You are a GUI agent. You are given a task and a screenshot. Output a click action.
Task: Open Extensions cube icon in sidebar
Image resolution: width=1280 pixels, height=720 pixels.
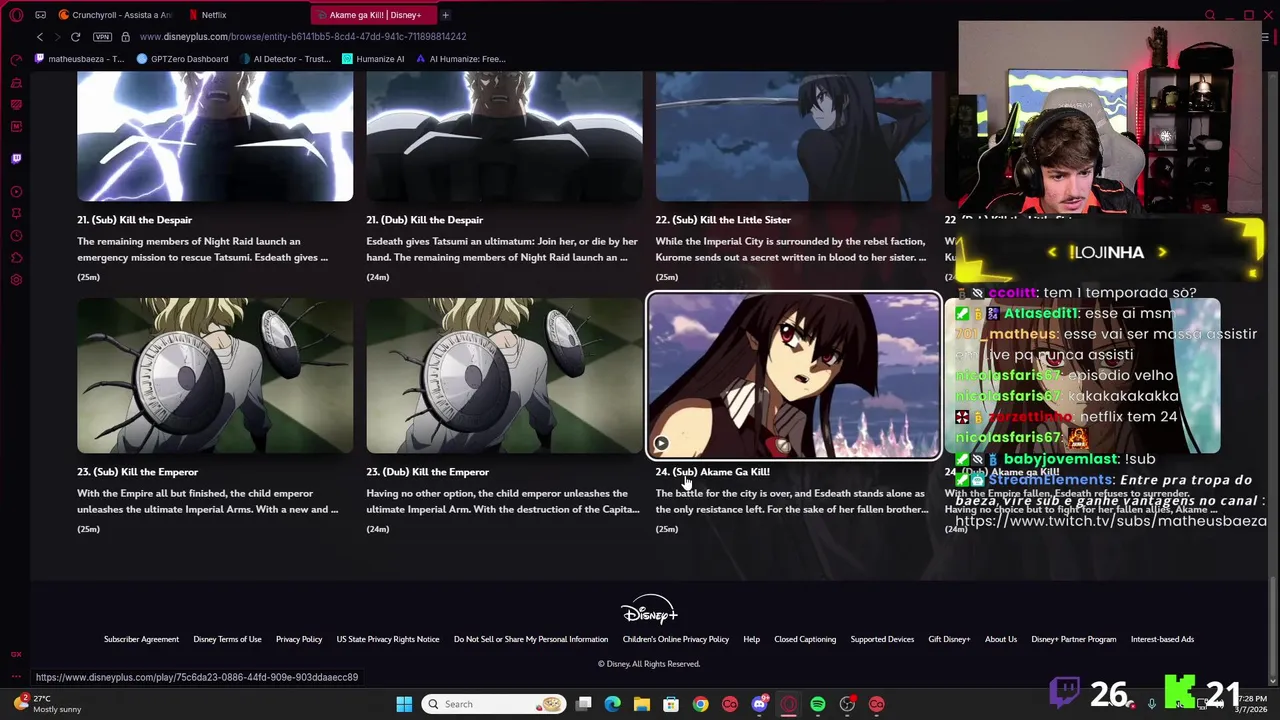click(16, 258)
